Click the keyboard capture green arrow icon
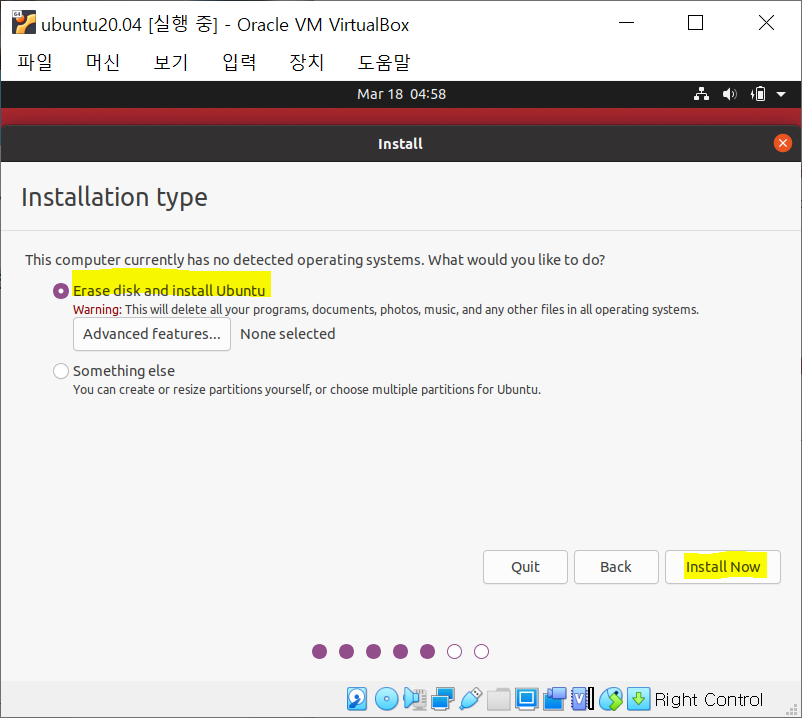802x718 pixels. tap(638, 699)
